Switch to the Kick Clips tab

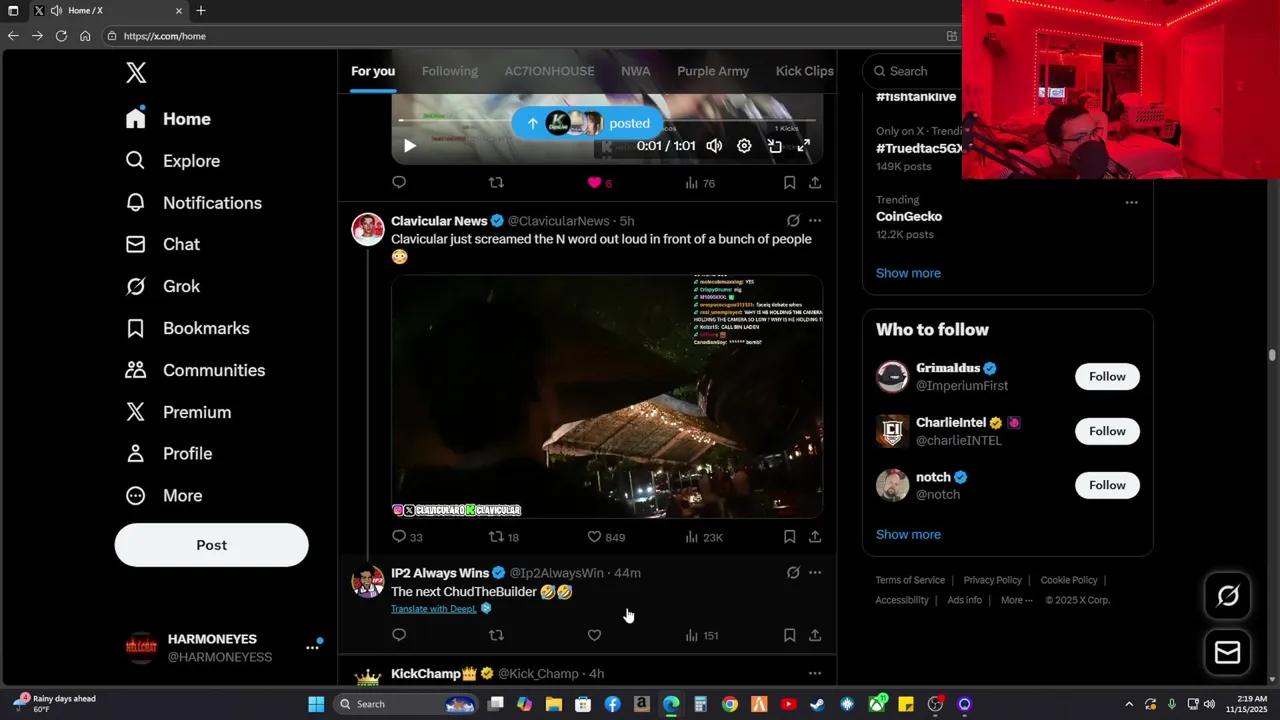pyautogui.click(x=805, y=71)
